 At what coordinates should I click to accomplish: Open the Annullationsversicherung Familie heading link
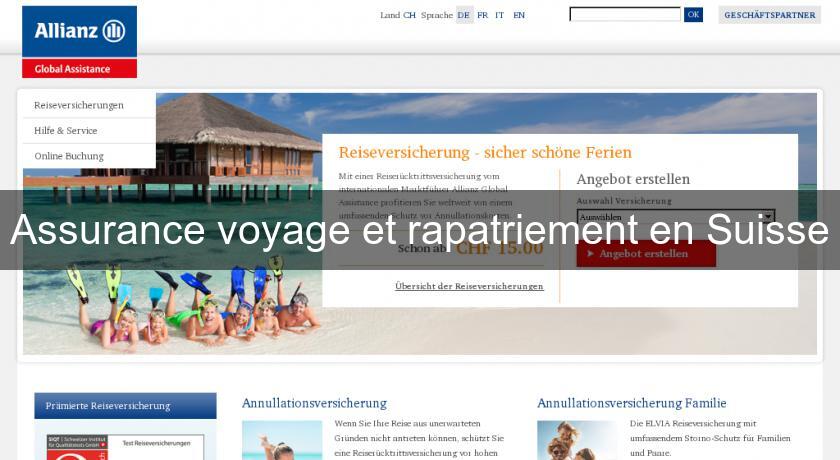[631, 403]
